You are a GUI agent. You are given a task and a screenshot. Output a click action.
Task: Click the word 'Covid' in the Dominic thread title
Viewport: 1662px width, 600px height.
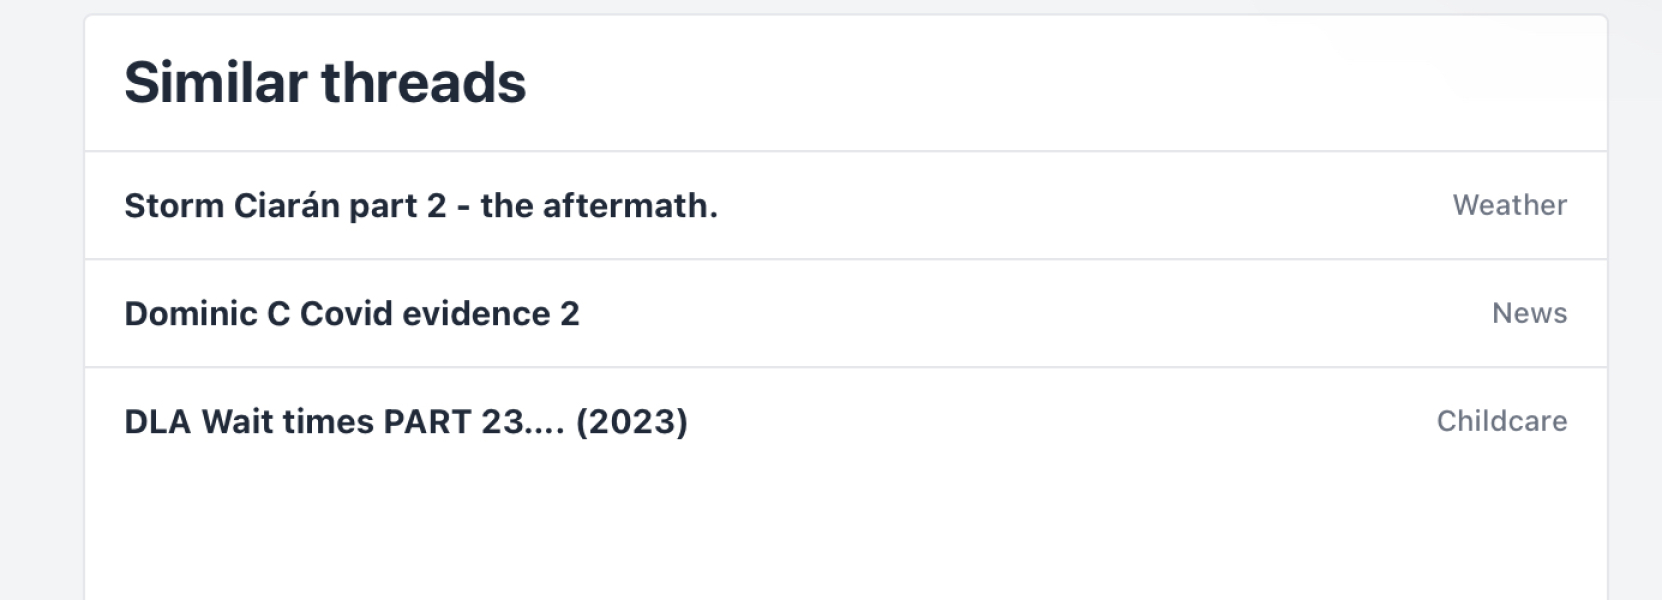346,314
